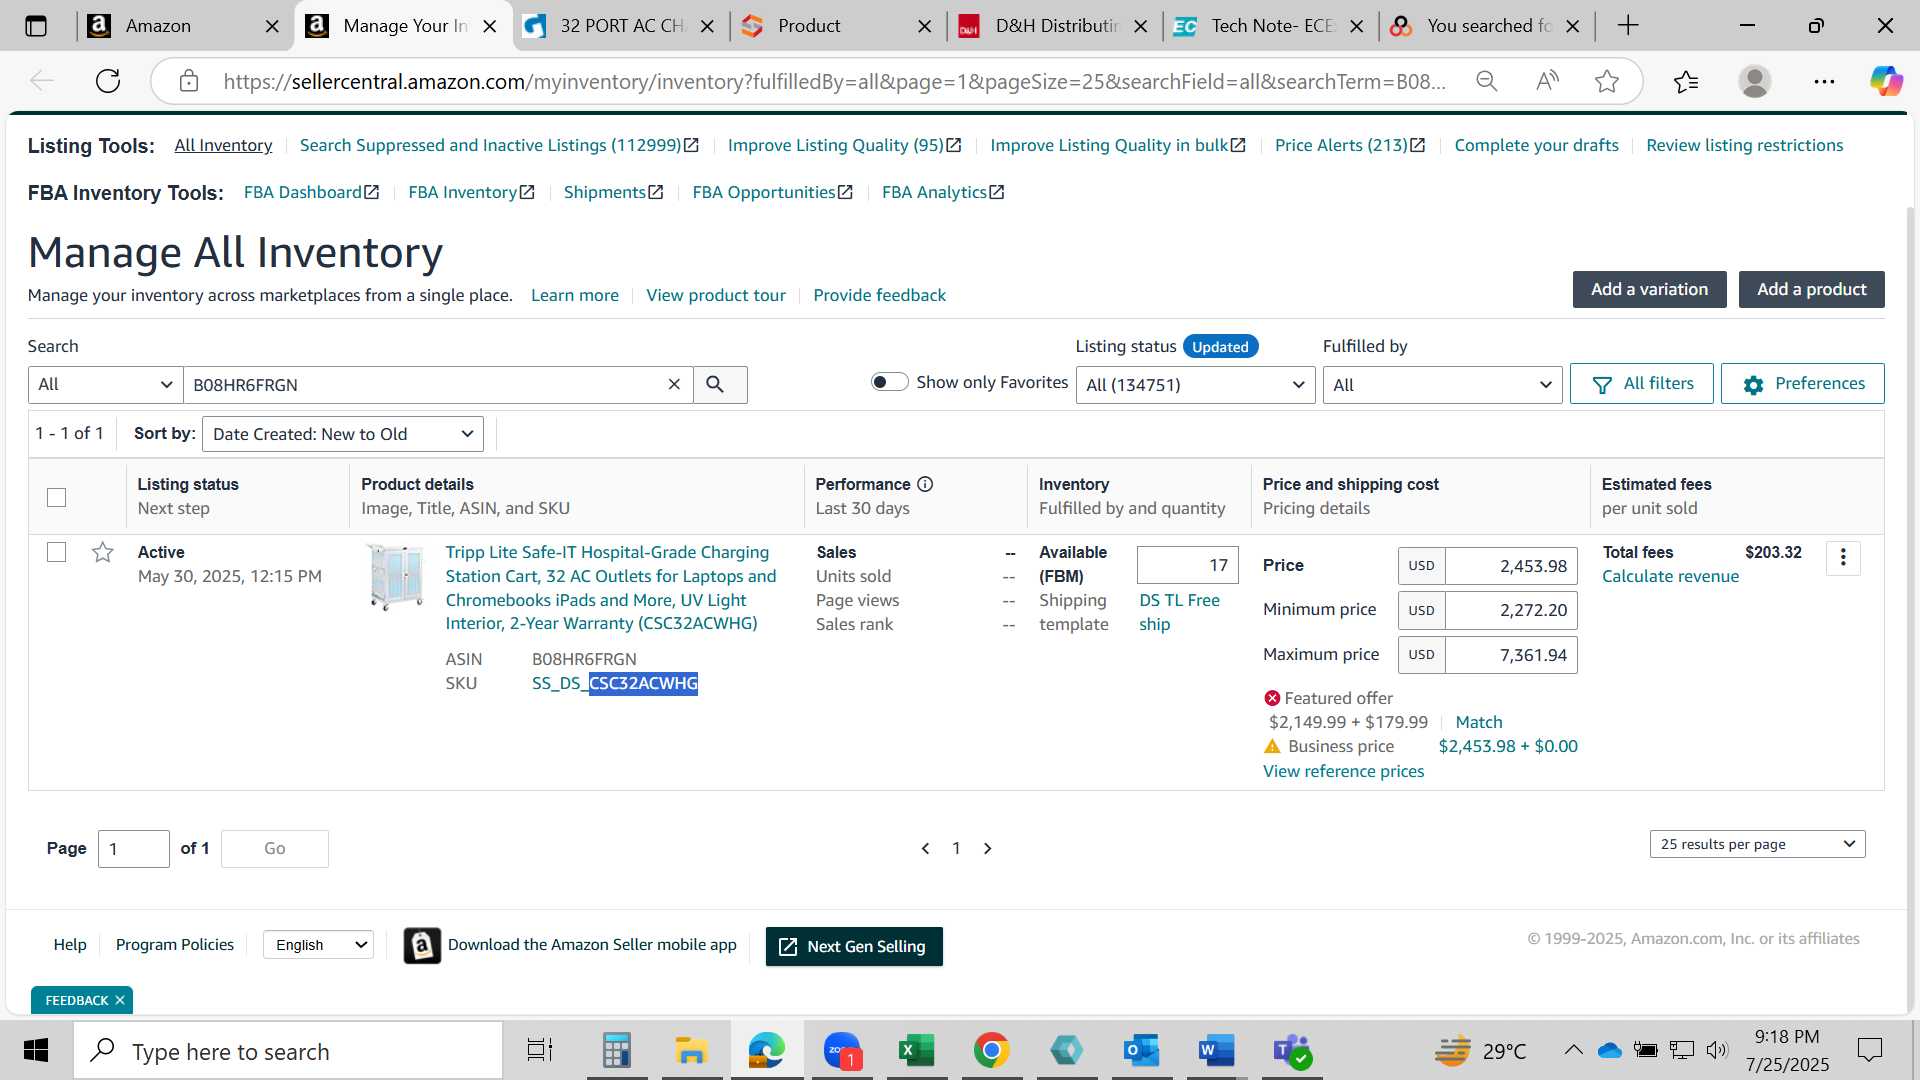Open the Price Alerts (213) link
Image resolution: width=1920 pixels, height=1080 pixels.
tap(1349, 145)
